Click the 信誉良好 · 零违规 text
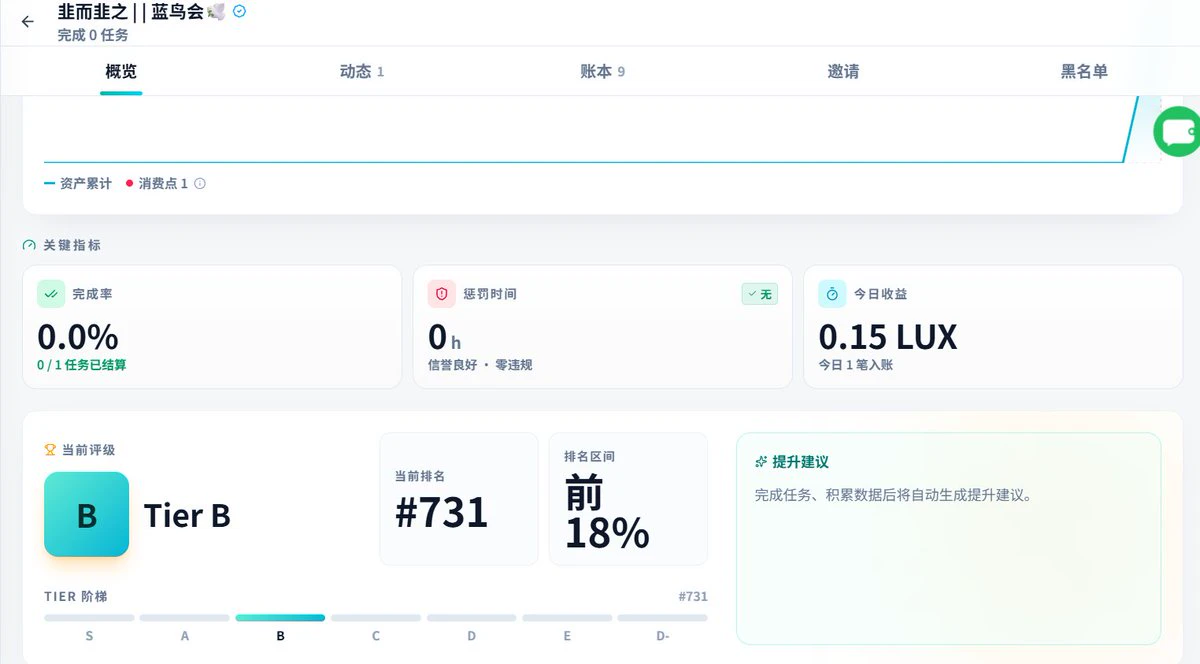Viewport: 1200px width, 664px height. (x=480, y=365)
